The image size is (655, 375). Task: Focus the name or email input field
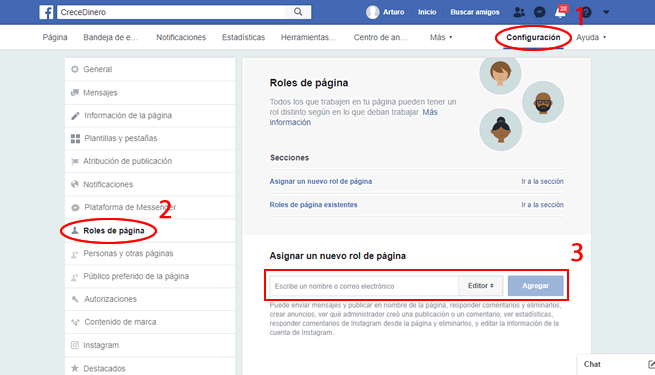[364, 286]
